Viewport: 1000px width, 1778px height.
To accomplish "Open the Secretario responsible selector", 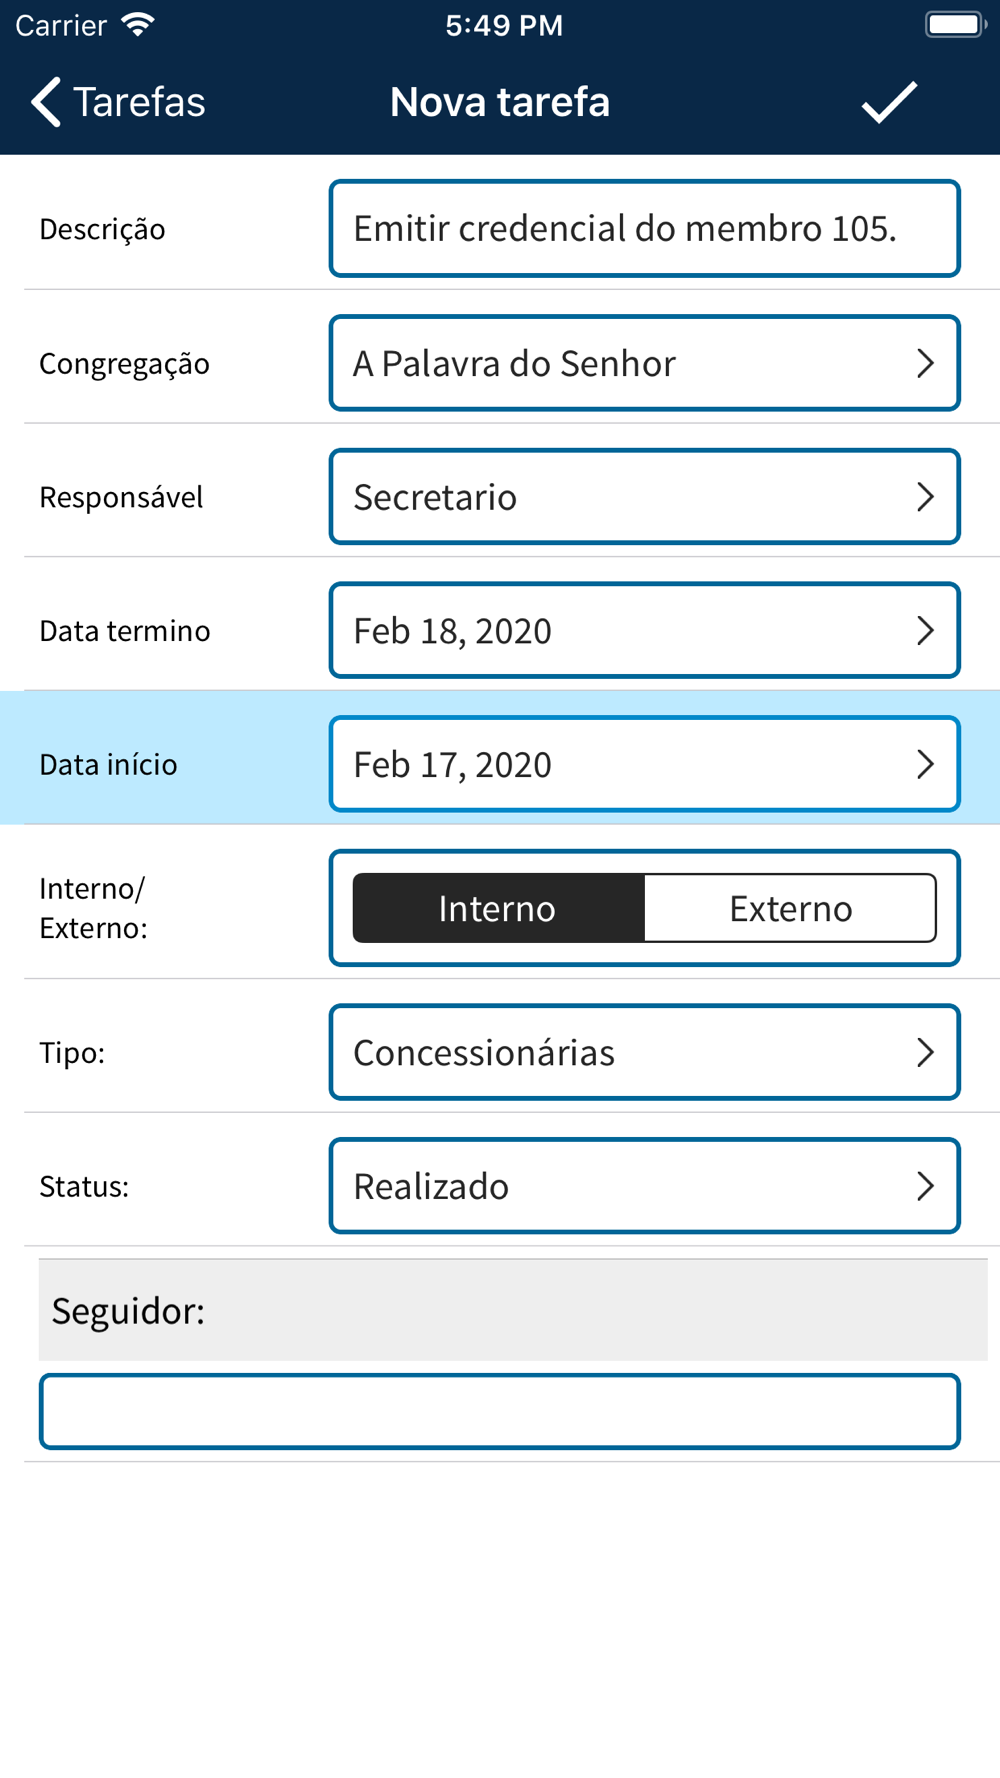I will 645,497.
